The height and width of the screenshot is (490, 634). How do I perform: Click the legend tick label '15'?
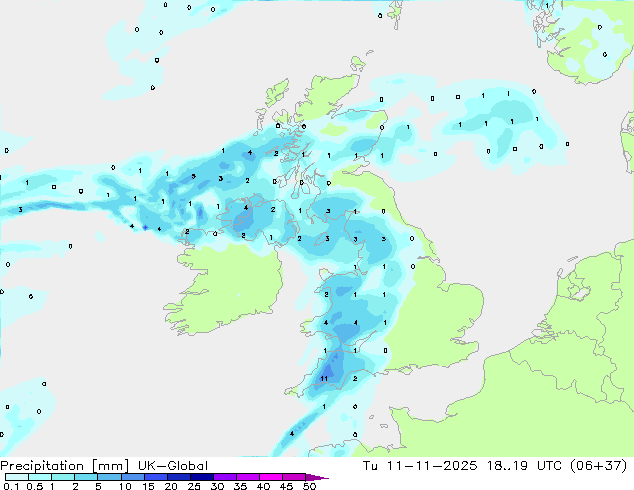(148, 486)
